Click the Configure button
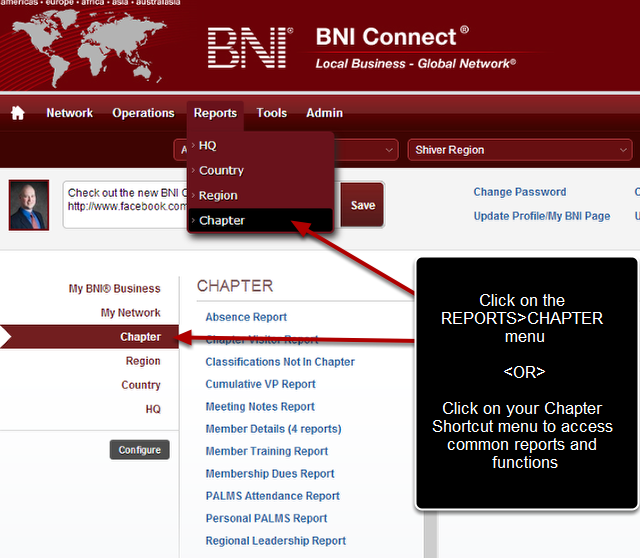 click(x=139, y=450)
